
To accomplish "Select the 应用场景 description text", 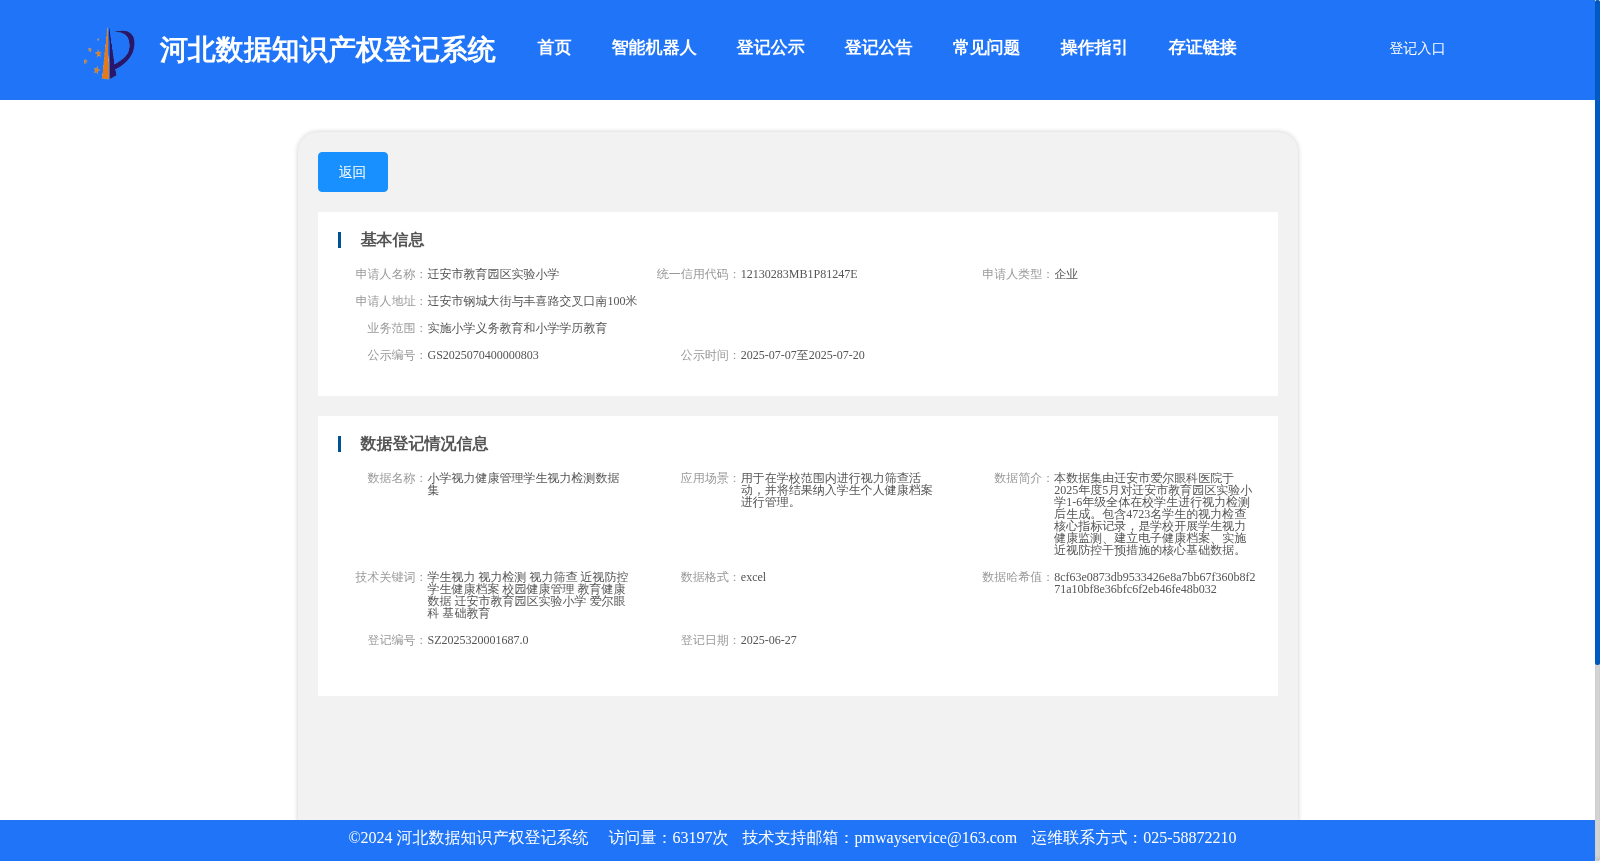I will pos(836,490).
